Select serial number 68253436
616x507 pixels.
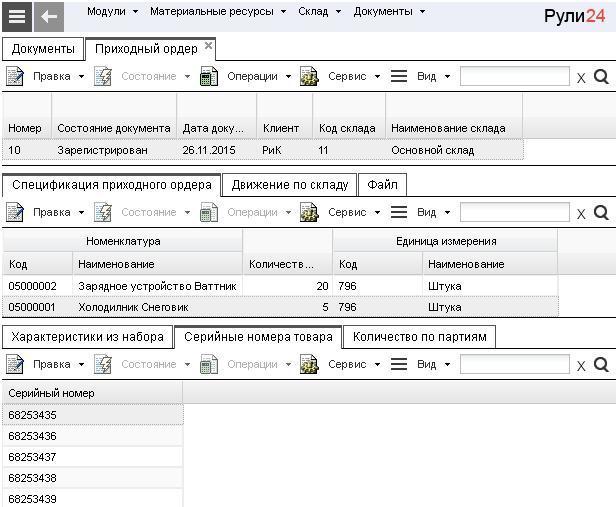click(93, 436)
